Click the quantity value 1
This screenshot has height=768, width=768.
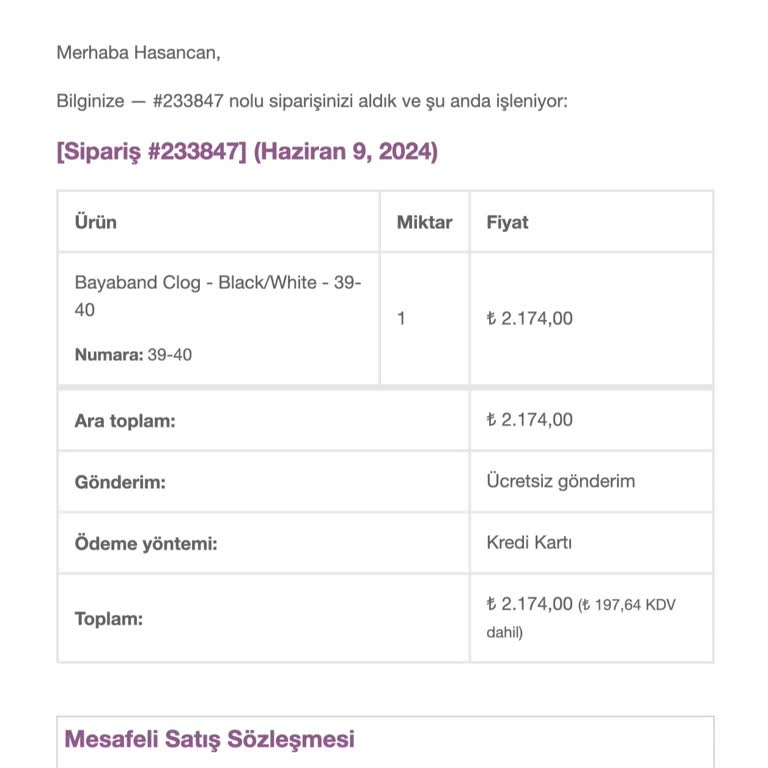(x=401, y=318)
